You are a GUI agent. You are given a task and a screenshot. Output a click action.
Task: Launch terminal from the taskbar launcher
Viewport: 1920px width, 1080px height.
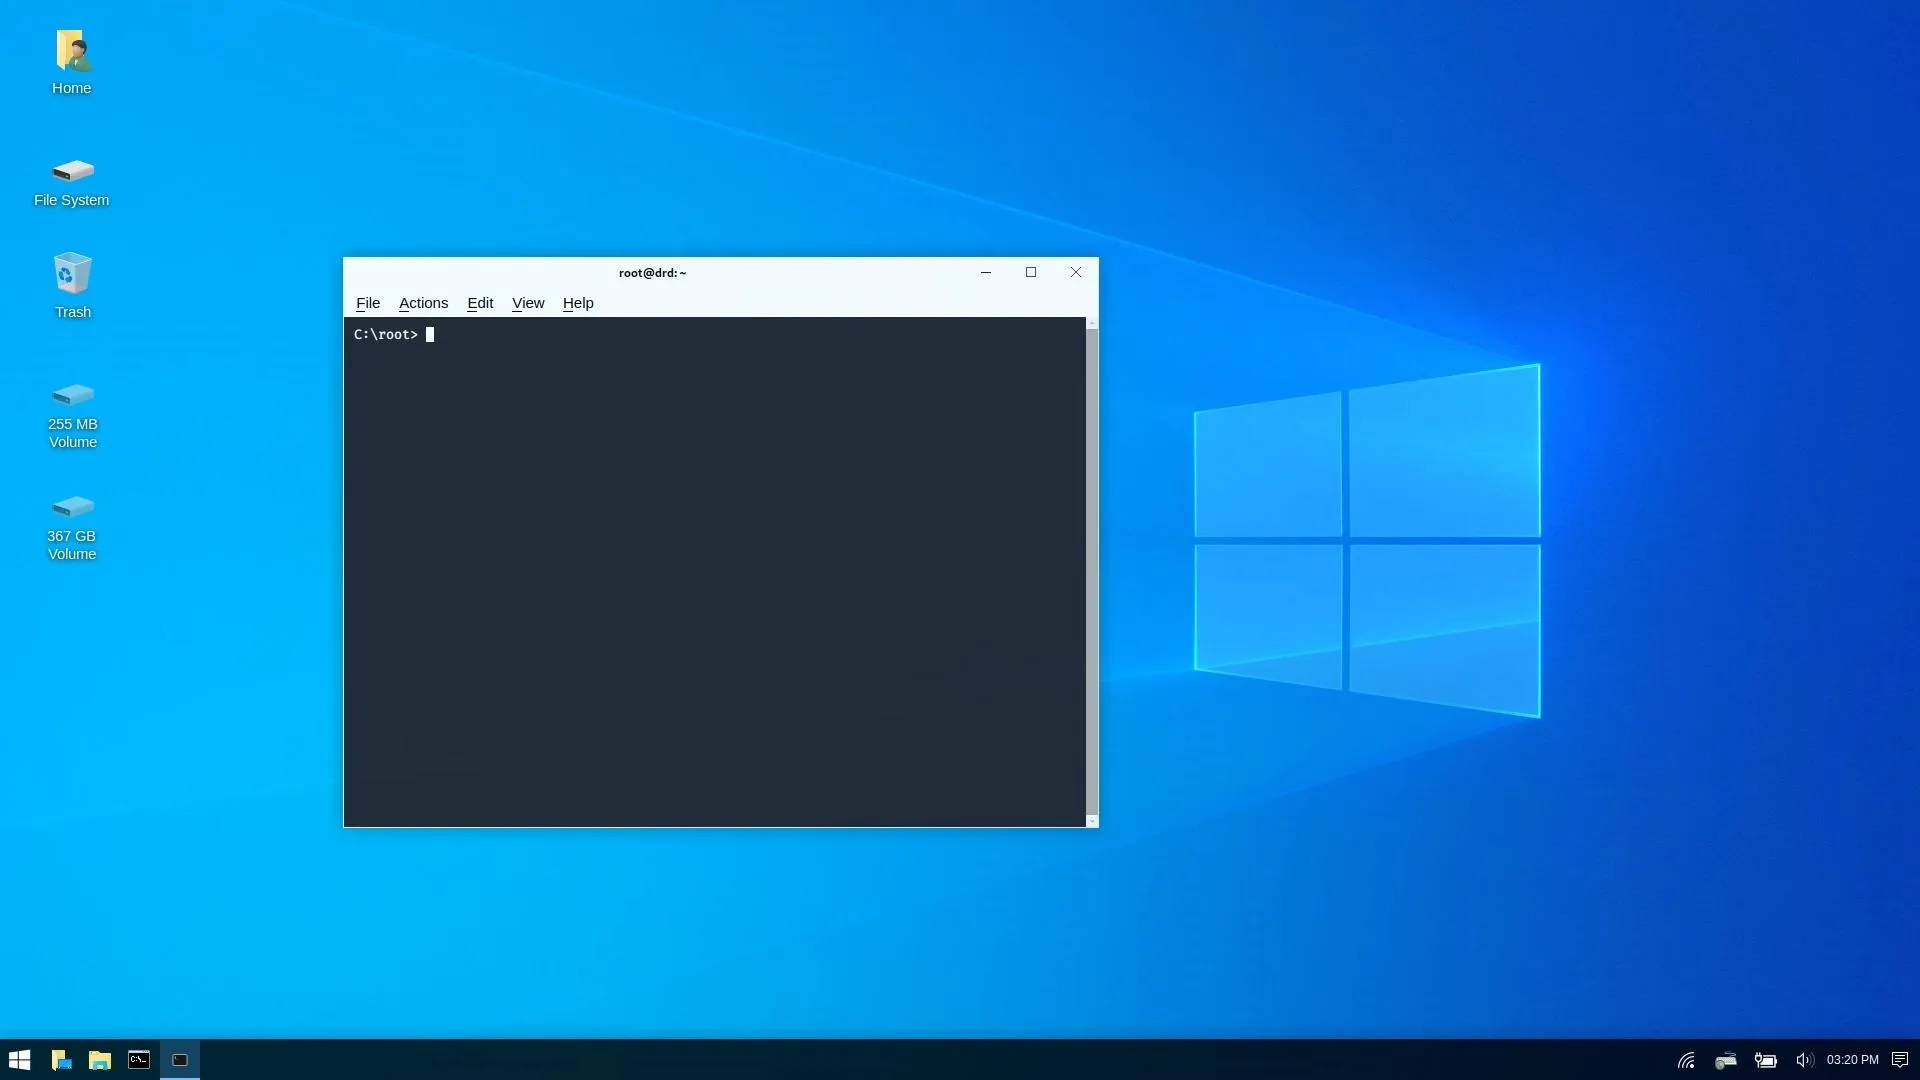[x=139, y=1060]
